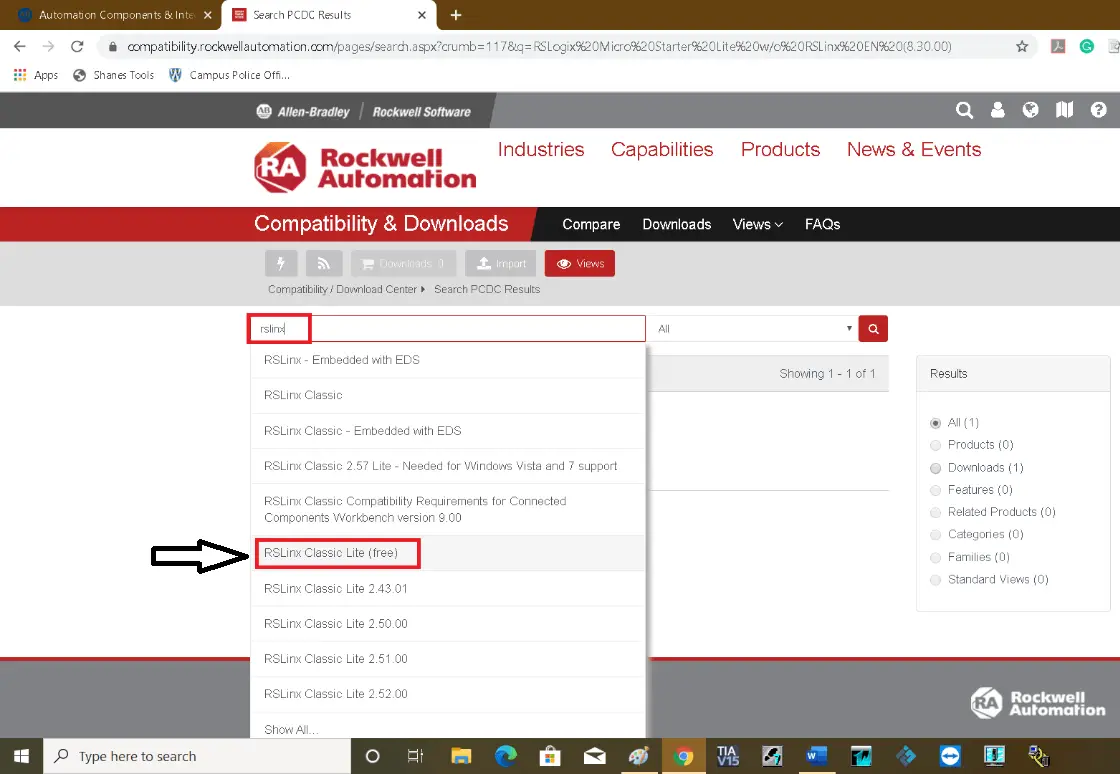Open Compare in black navigation bar

[x=591, y=224]
